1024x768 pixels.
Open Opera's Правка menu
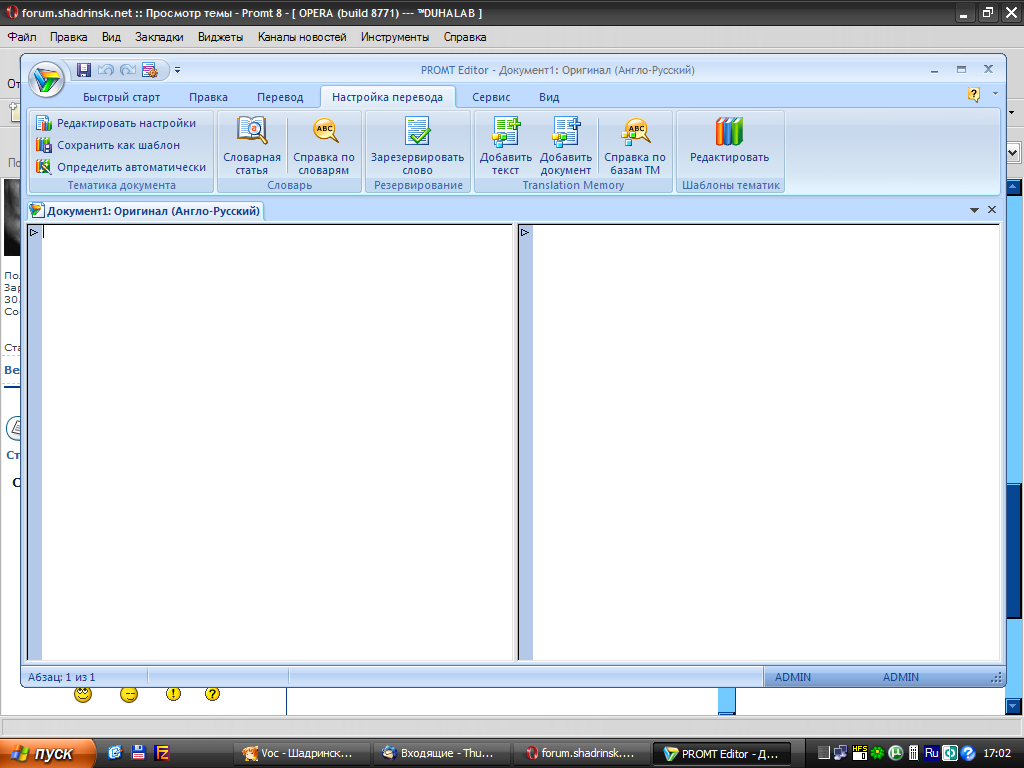[x=69, y=37]
